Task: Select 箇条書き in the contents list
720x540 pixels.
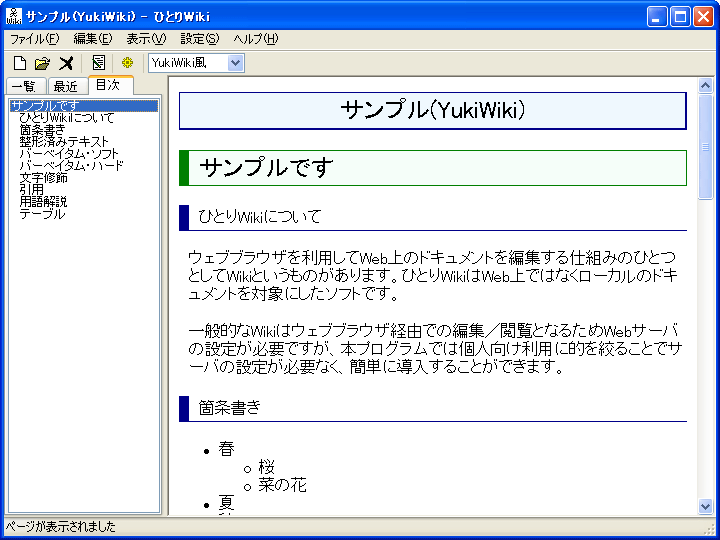Action: click(x=42, y=130)
